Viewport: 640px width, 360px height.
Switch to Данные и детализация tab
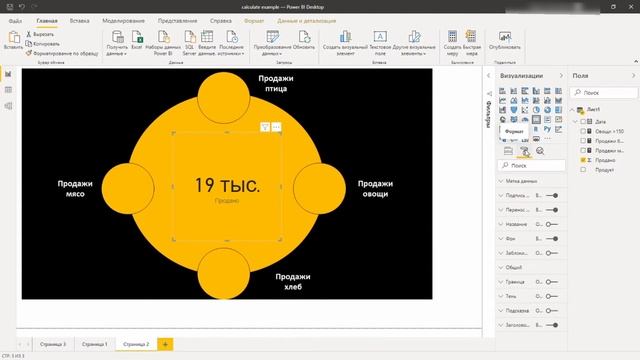pos(307,21)
